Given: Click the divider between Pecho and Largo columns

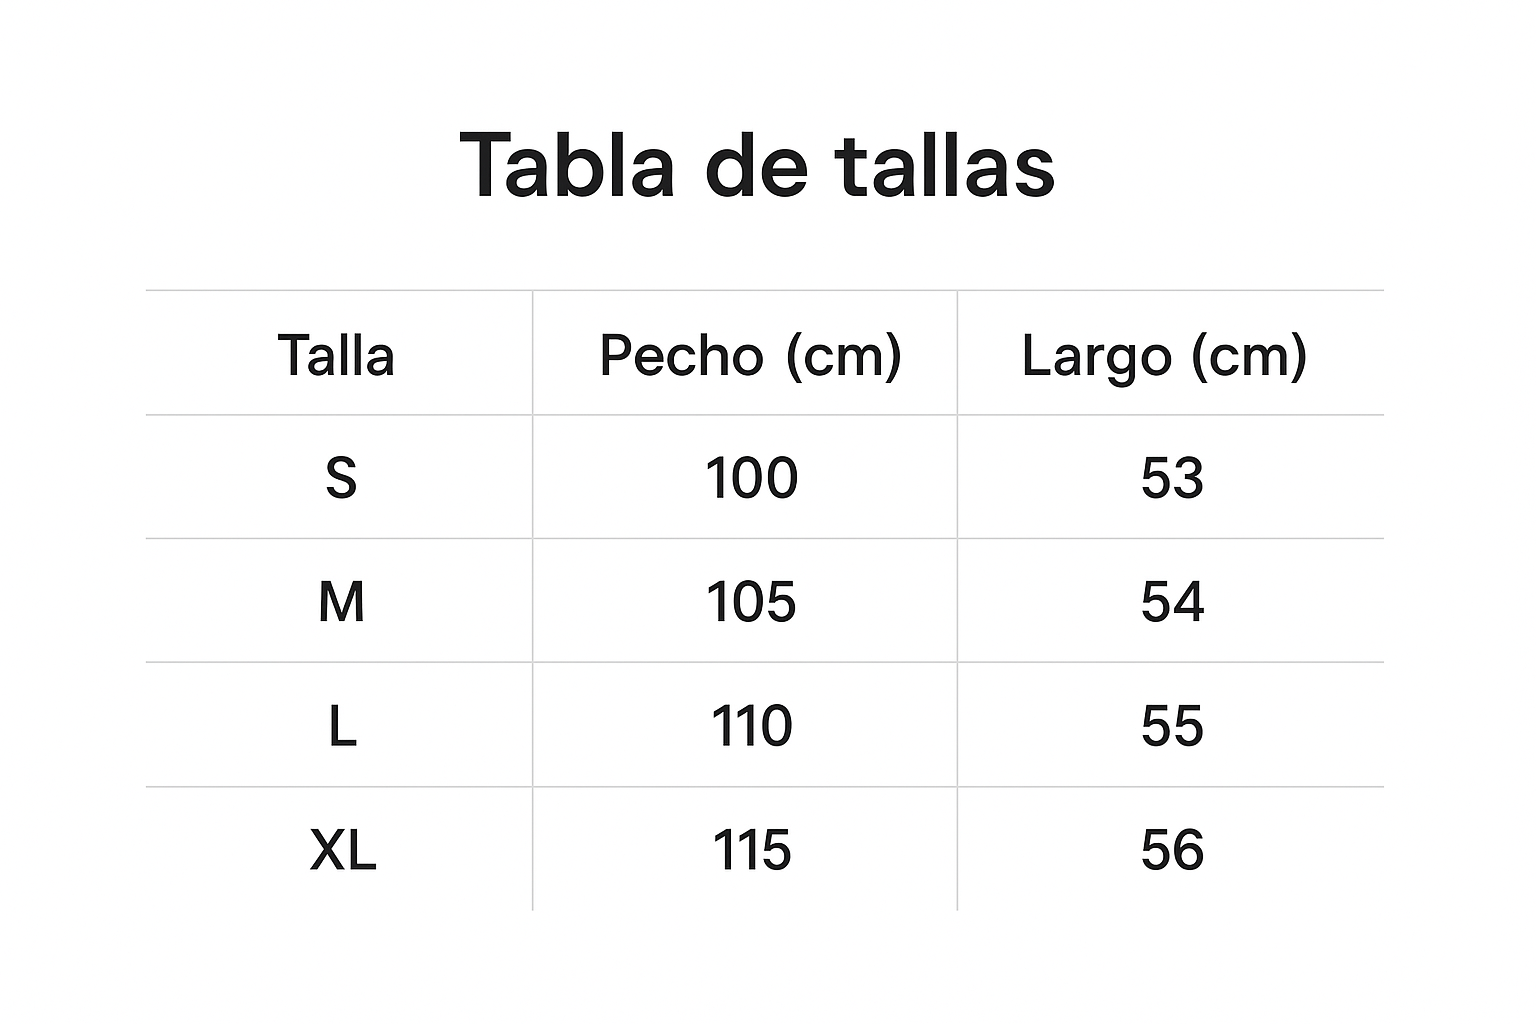Looking at the screenshot, I should point(957,600).
